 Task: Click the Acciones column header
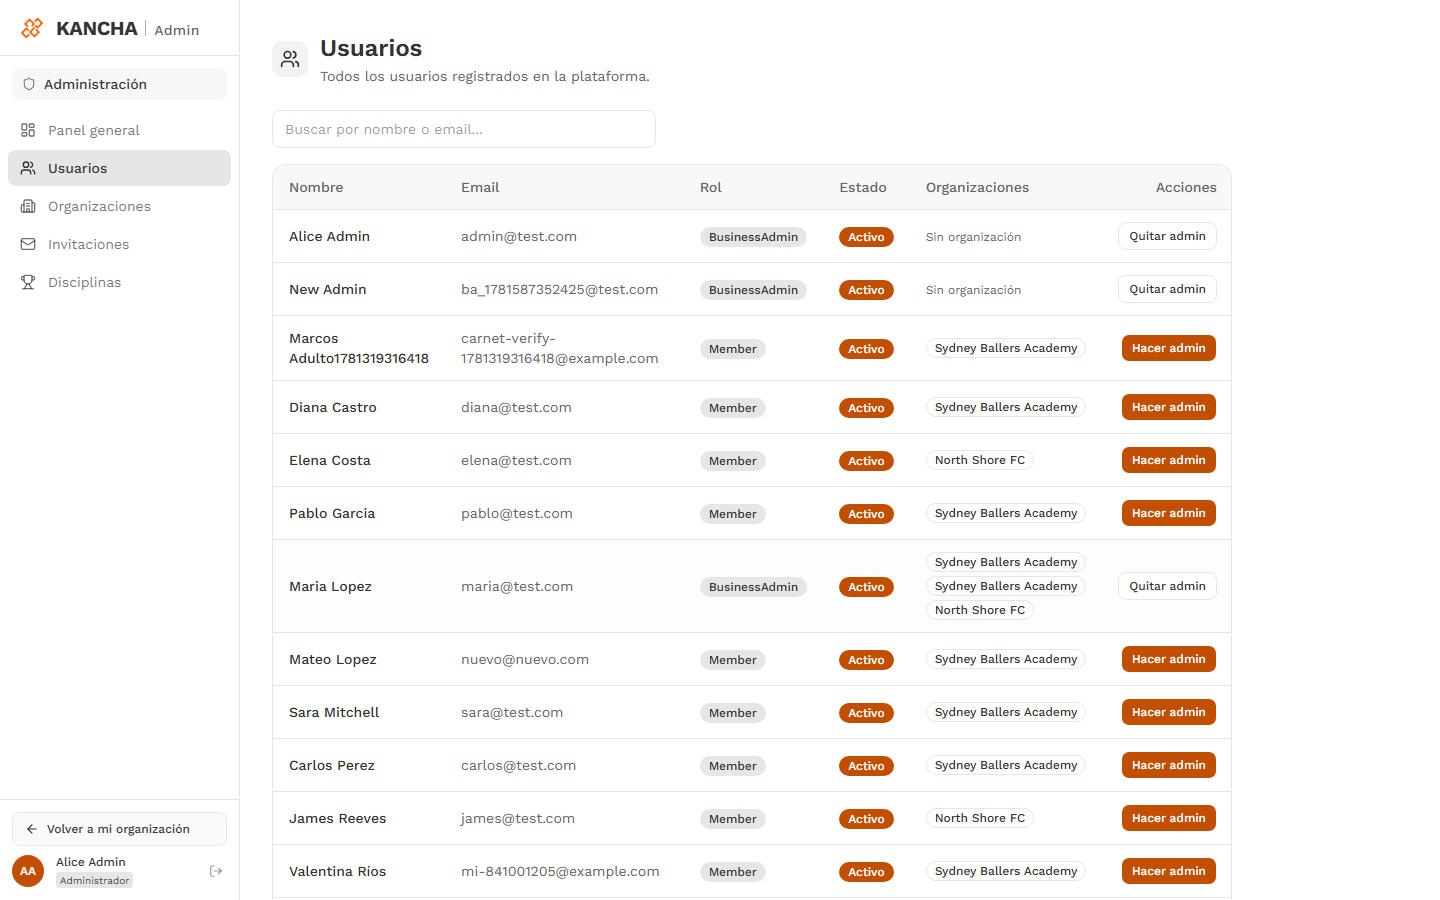1186,187
